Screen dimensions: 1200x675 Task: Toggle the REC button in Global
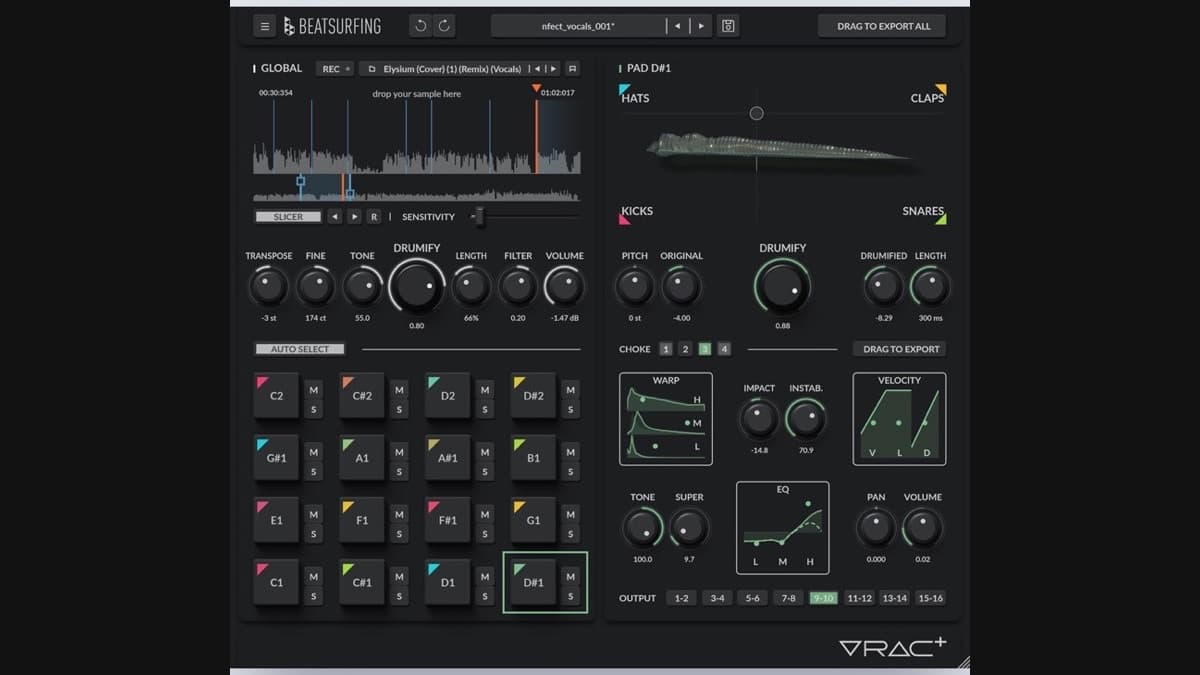coord(334,69)
